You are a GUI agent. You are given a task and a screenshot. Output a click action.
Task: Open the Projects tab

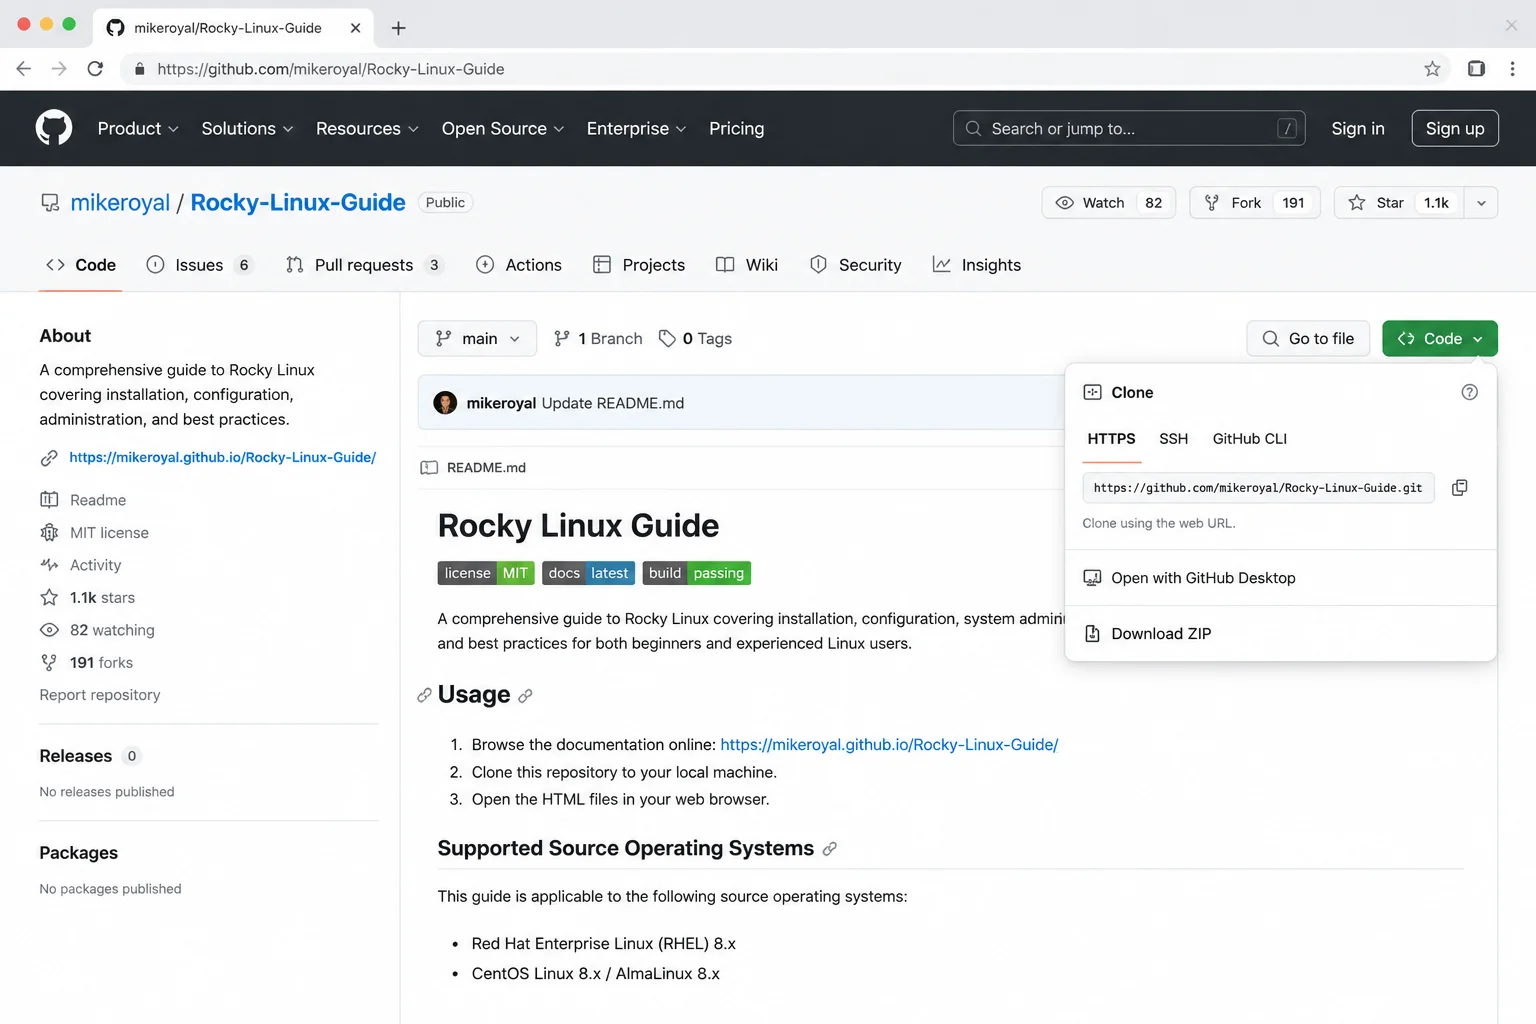click(639, 265)
